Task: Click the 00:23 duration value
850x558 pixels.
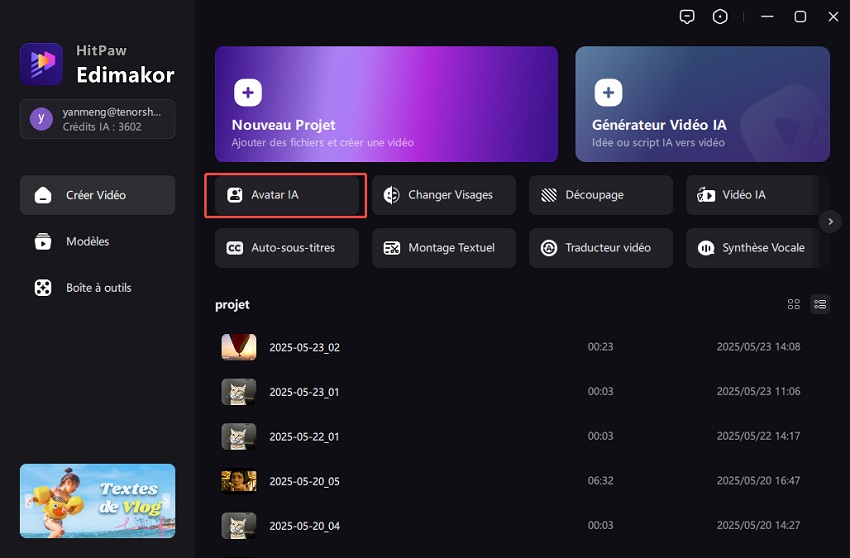Action: (600, 347)
